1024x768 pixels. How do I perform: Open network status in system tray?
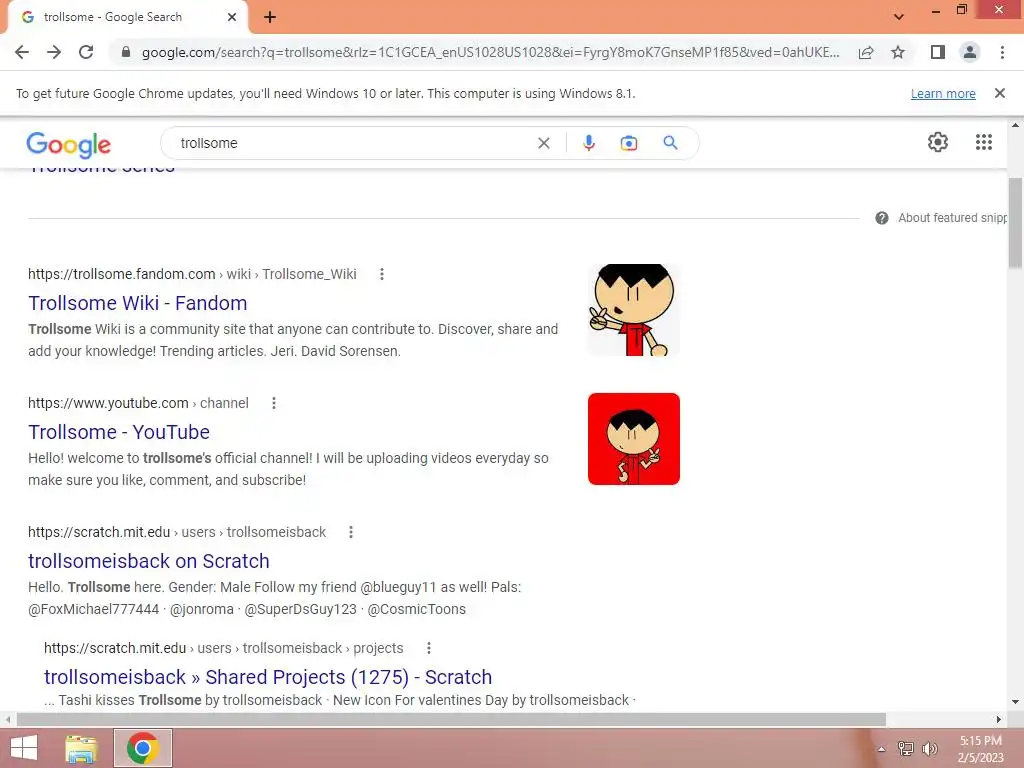pos(905,748)
